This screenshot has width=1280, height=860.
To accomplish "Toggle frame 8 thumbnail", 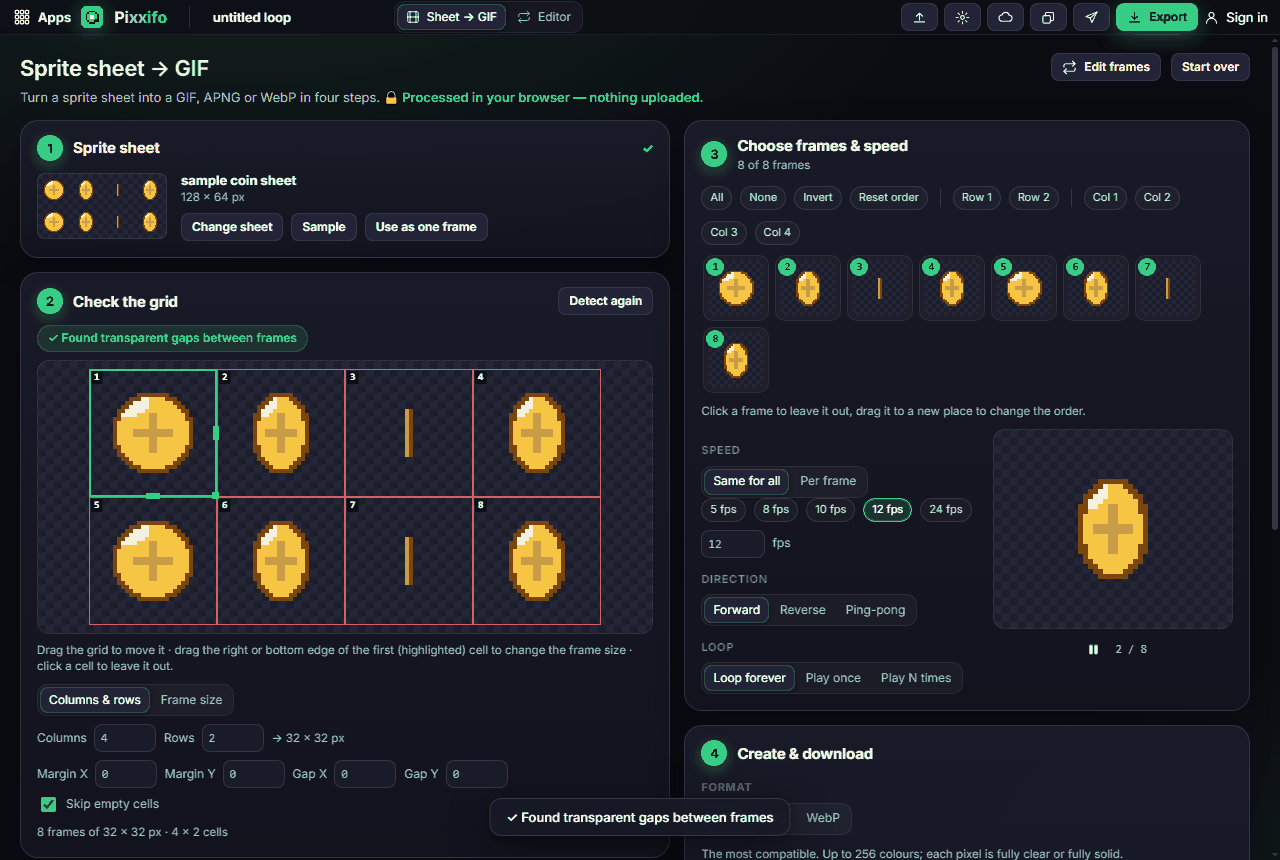I will pyautogui.click(x=736, y=360).
